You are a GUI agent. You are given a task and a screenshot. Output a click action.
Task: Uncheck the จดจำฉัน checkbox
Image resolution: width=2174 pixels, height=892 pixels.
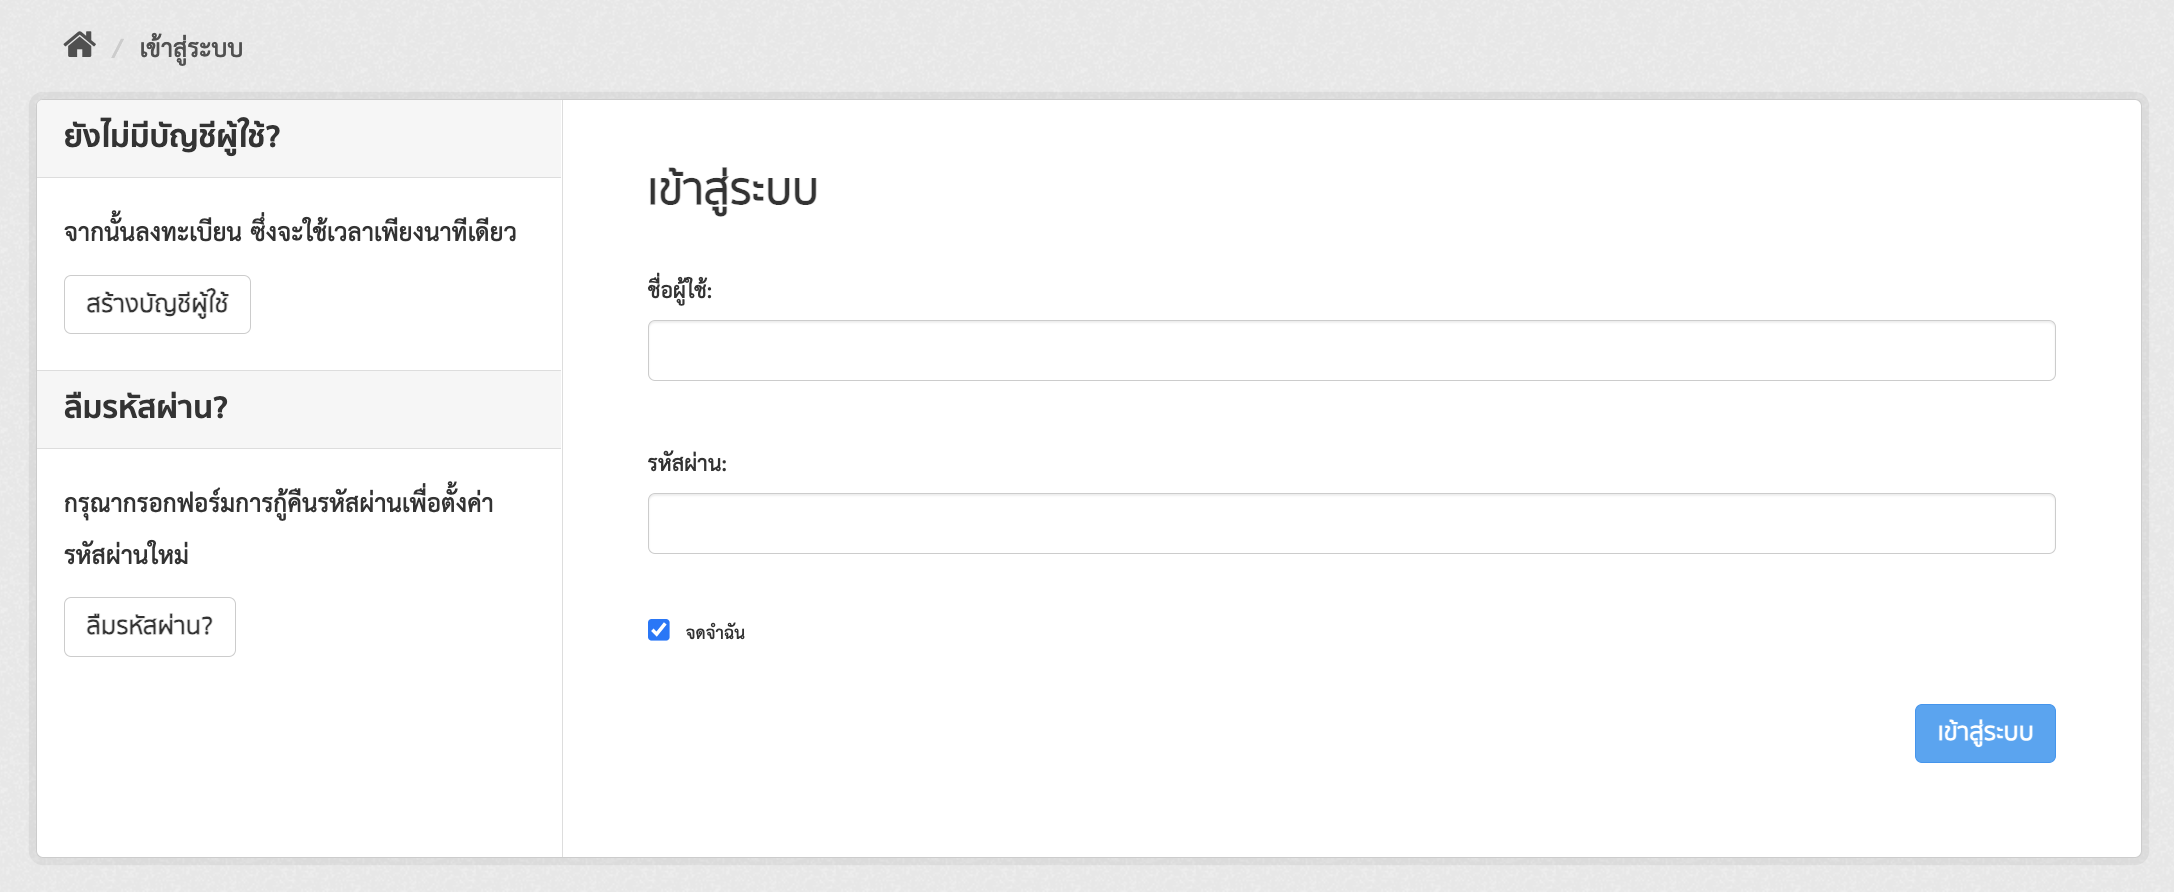click(659, 630)
